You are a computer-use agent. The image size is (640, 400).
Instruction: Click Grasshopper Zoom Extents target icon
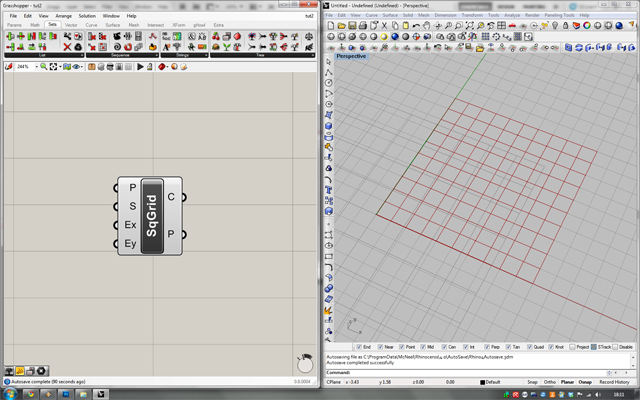tap(53, 67)
